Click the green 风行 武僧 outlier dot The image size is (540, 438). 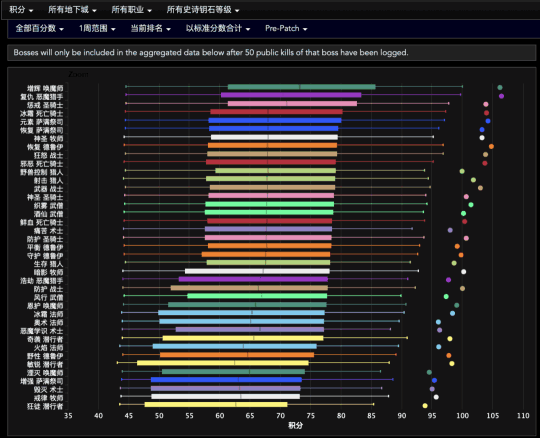click(x=446, y=296)
